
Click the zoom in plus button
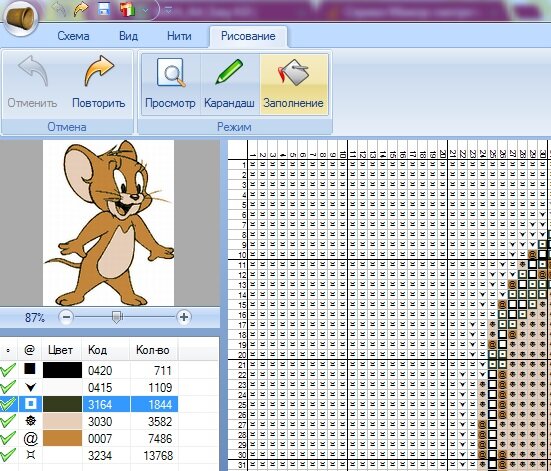tap(183, 317)
